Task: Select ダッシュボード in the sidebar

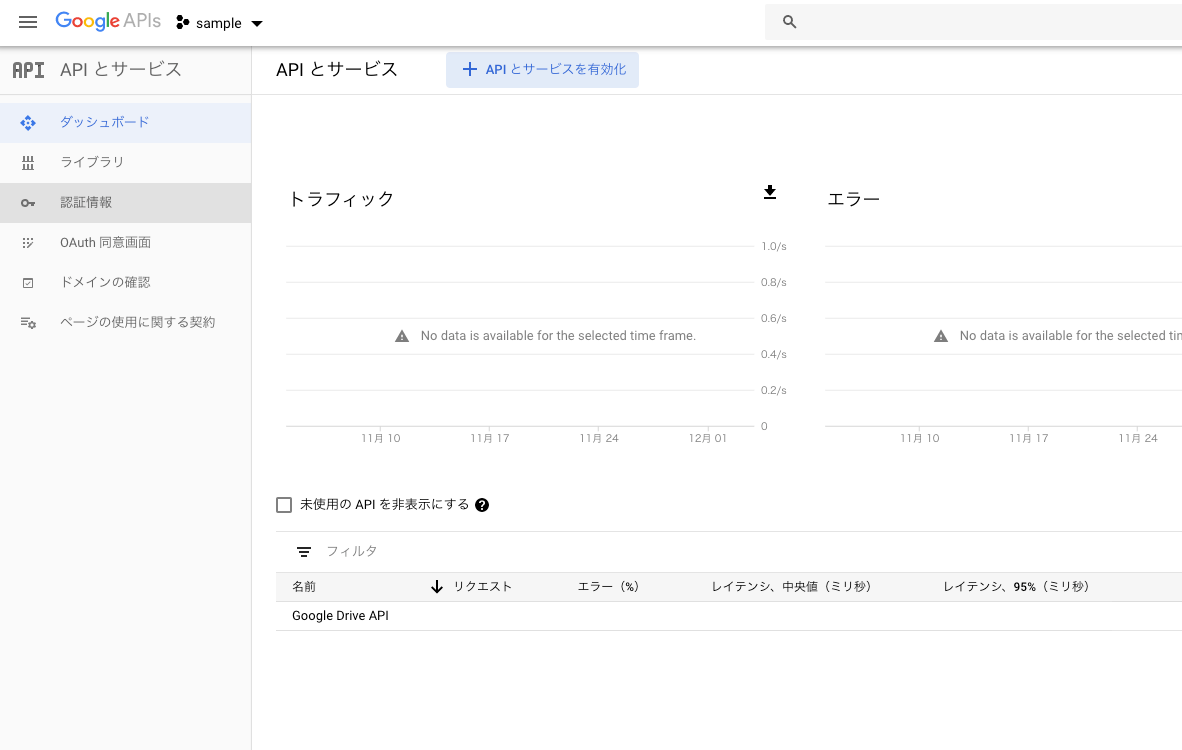Action: (126, 122)
